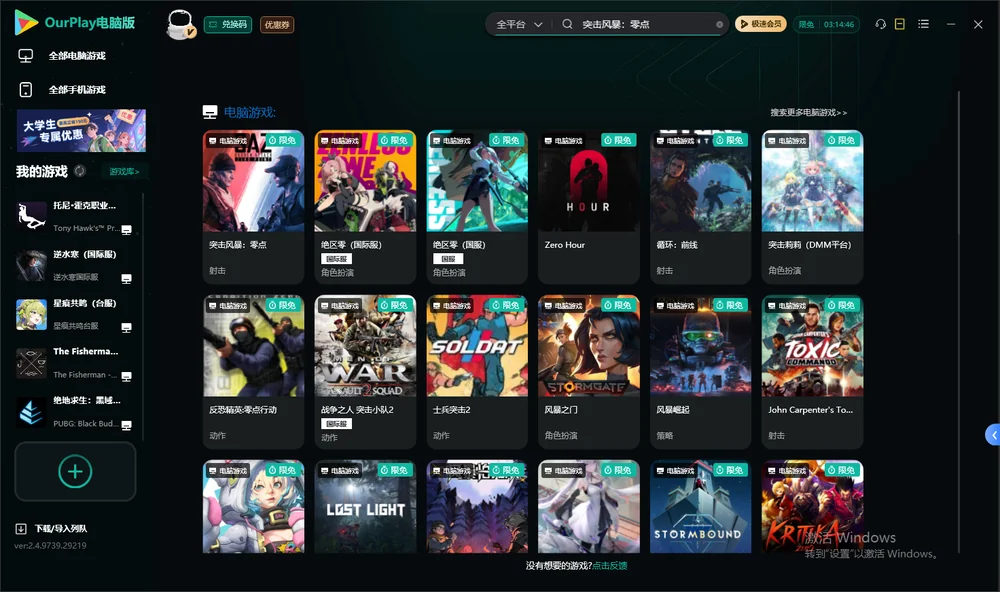1000x592 pixels.
Task: Open the 极速会员 membership button
Action: pos(761,24)
